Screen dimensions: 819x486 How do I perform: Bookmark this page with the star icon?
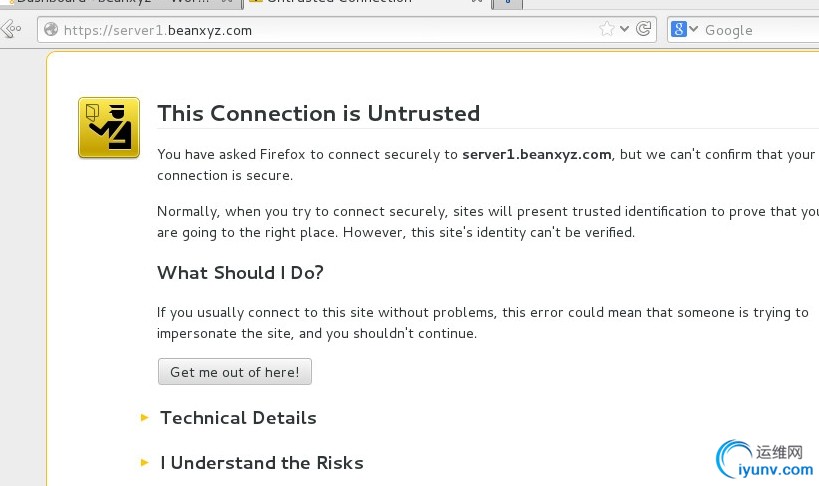point(606,29)
